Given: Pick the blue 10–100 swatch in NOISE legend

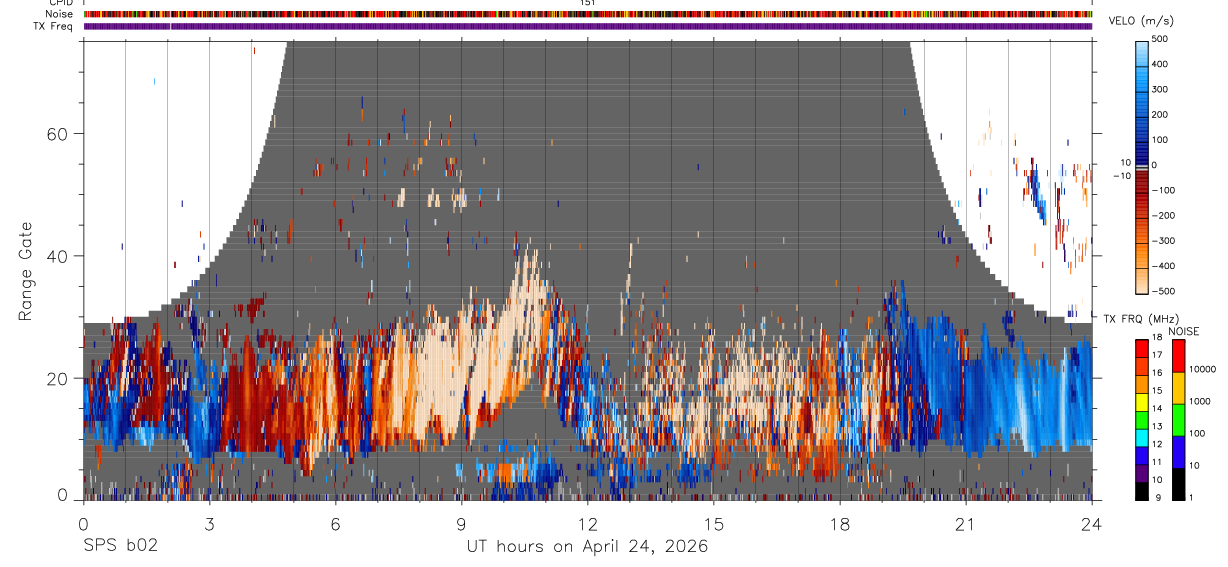Looking at the screenshot, I should point(1179,452).
